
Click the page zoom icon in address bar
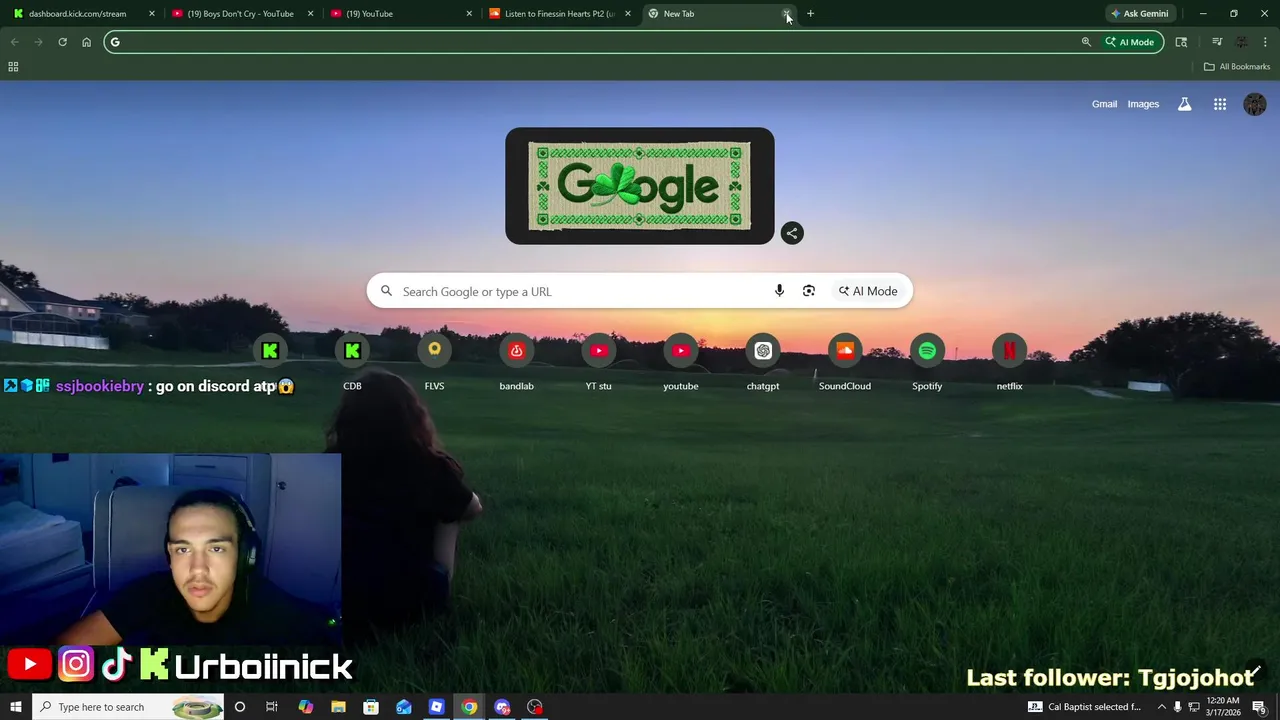[x=1086, y=42]
